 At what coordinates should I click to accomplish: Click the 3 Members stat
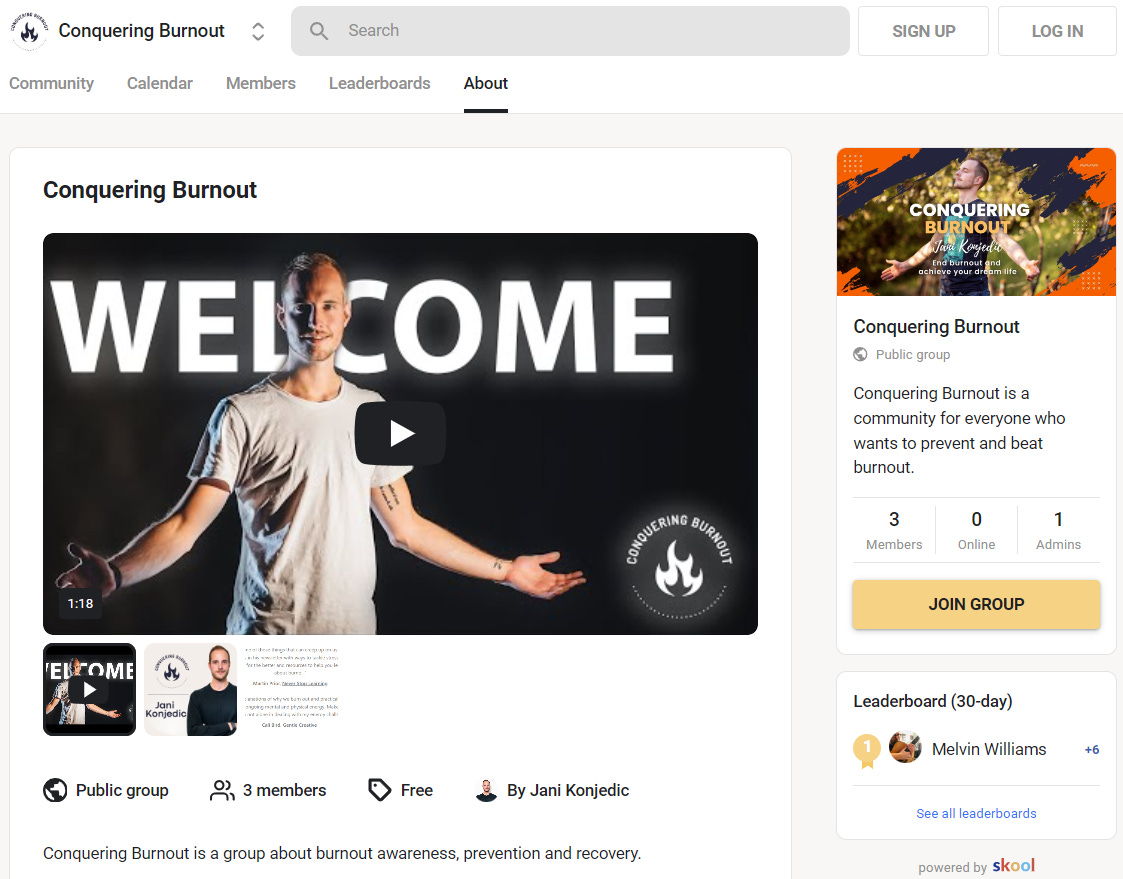click(894, 530)
